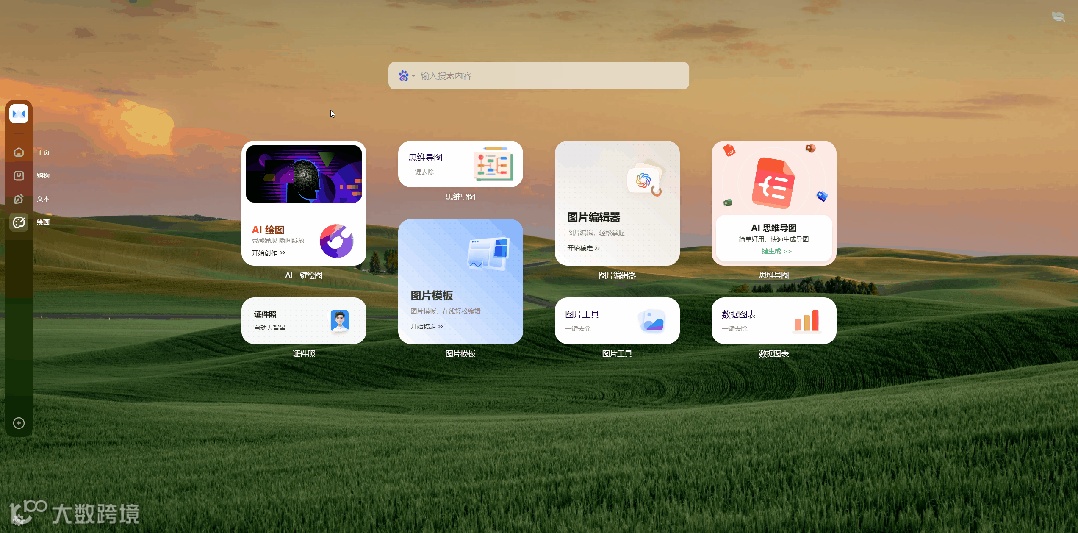Screen dimensions: 1078x533
Task: Open the flowchart illustration in the mind map example card
Action: pos(494,165)
